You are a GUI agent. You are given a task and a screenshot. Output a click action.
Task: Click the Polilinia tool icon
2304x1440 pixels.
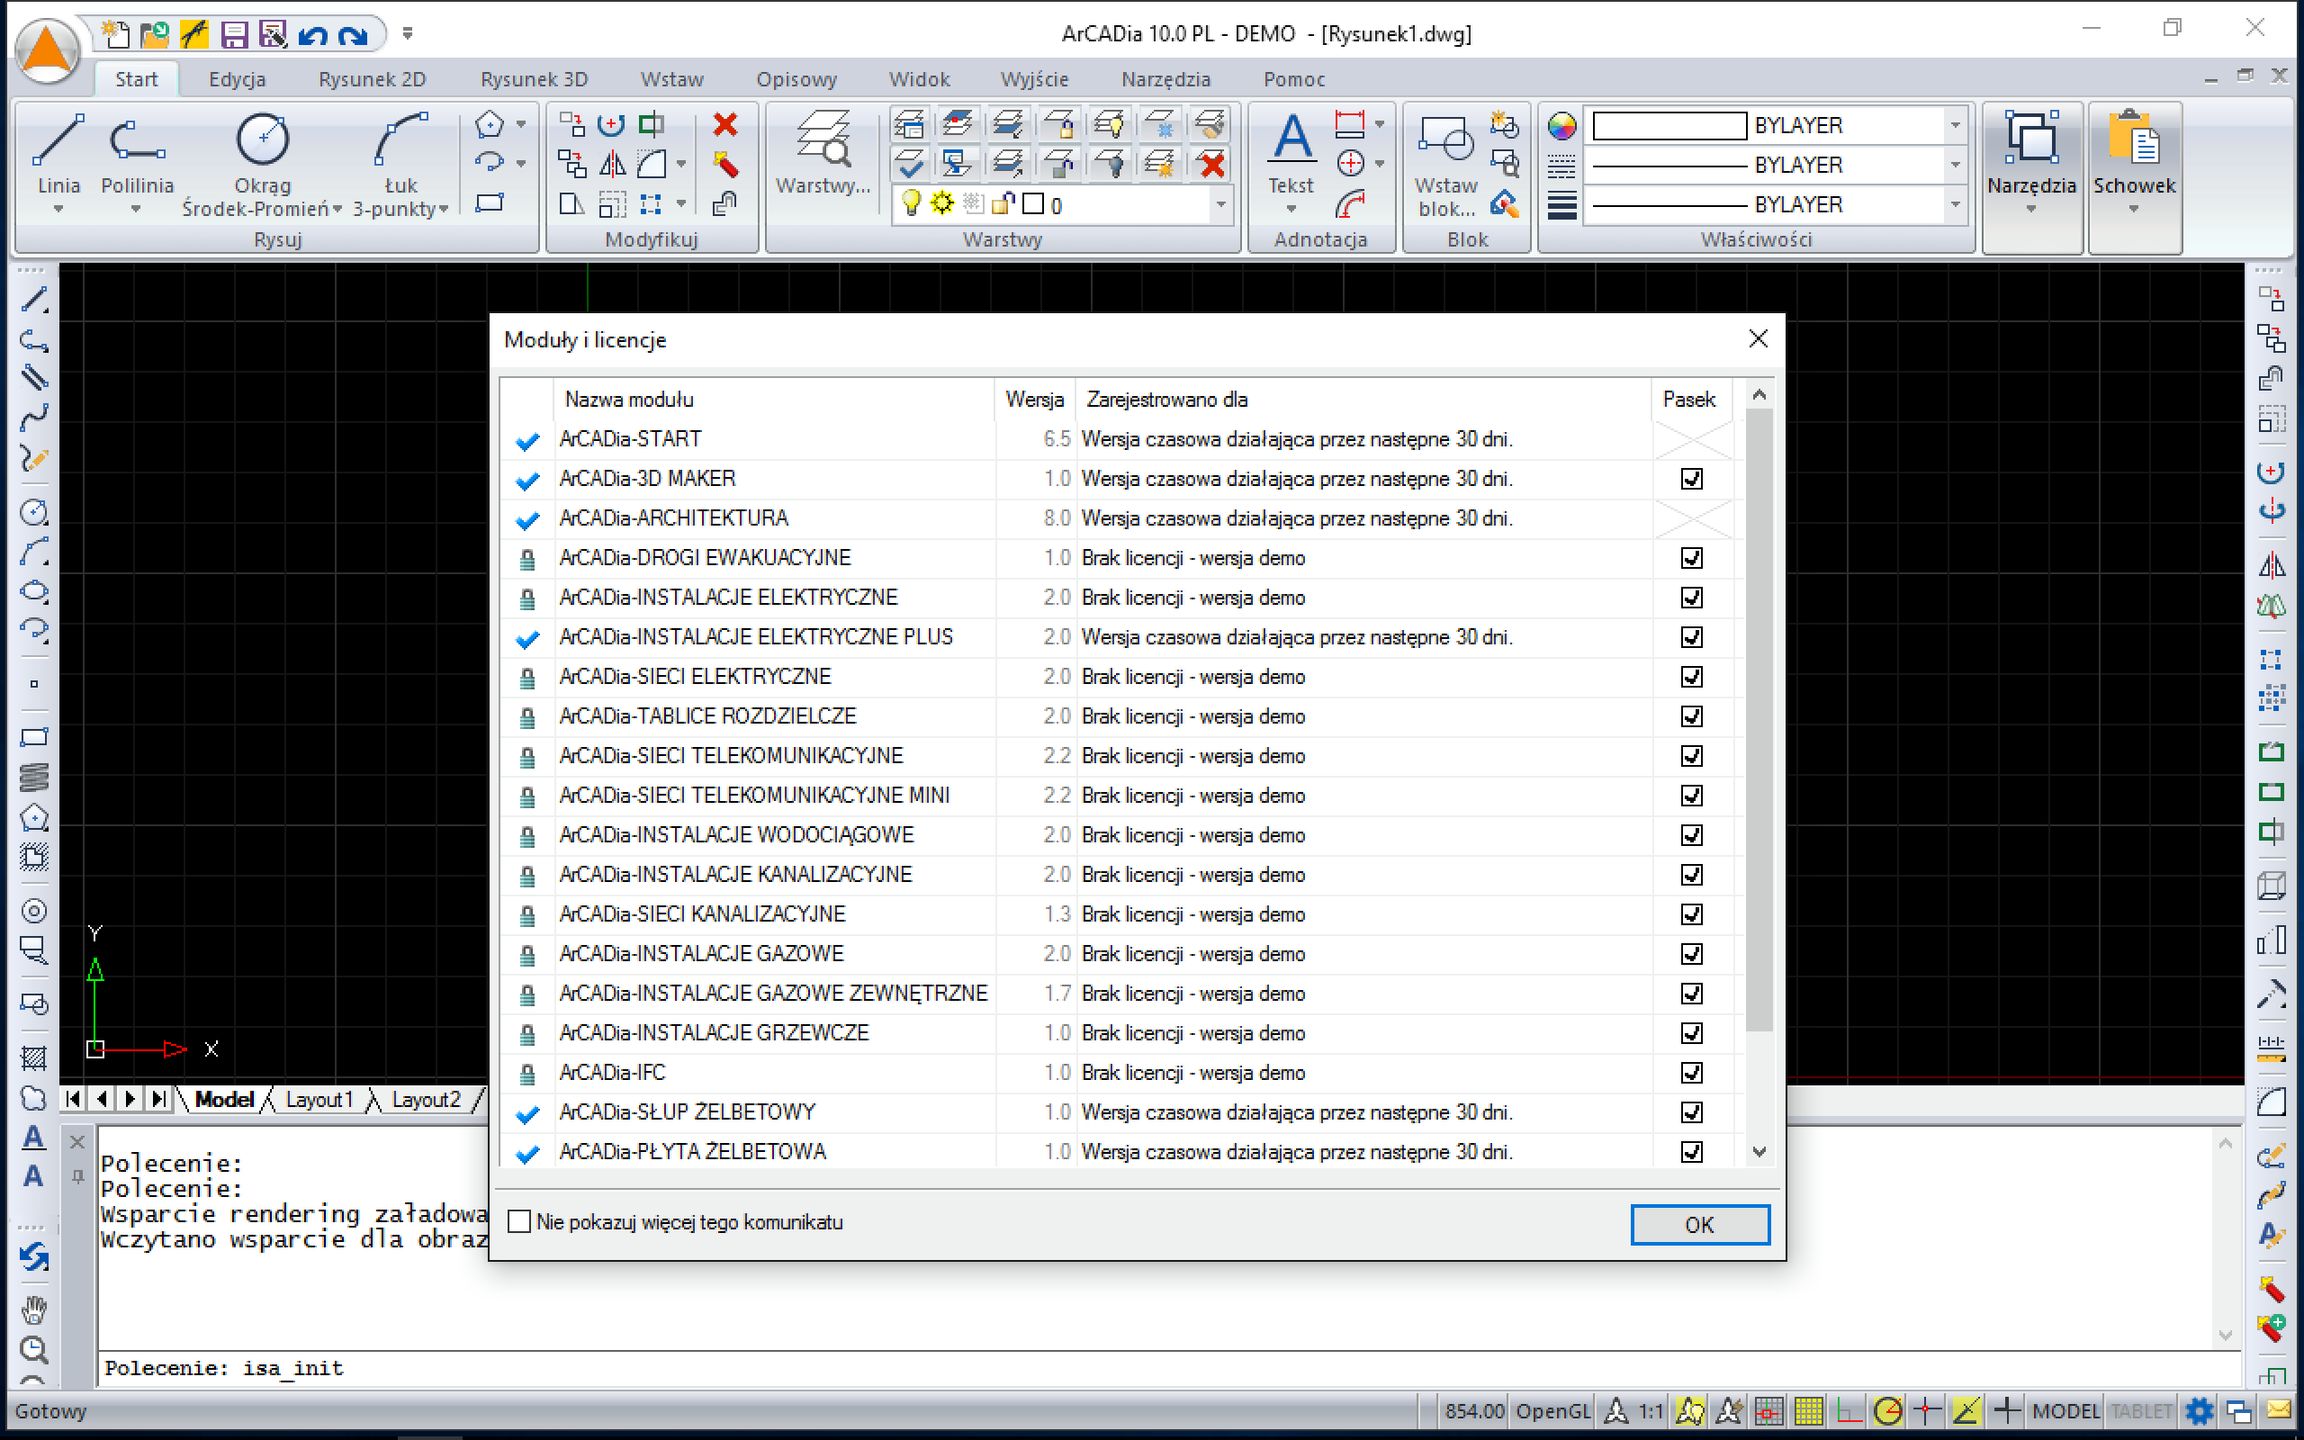tap(136, 141)
